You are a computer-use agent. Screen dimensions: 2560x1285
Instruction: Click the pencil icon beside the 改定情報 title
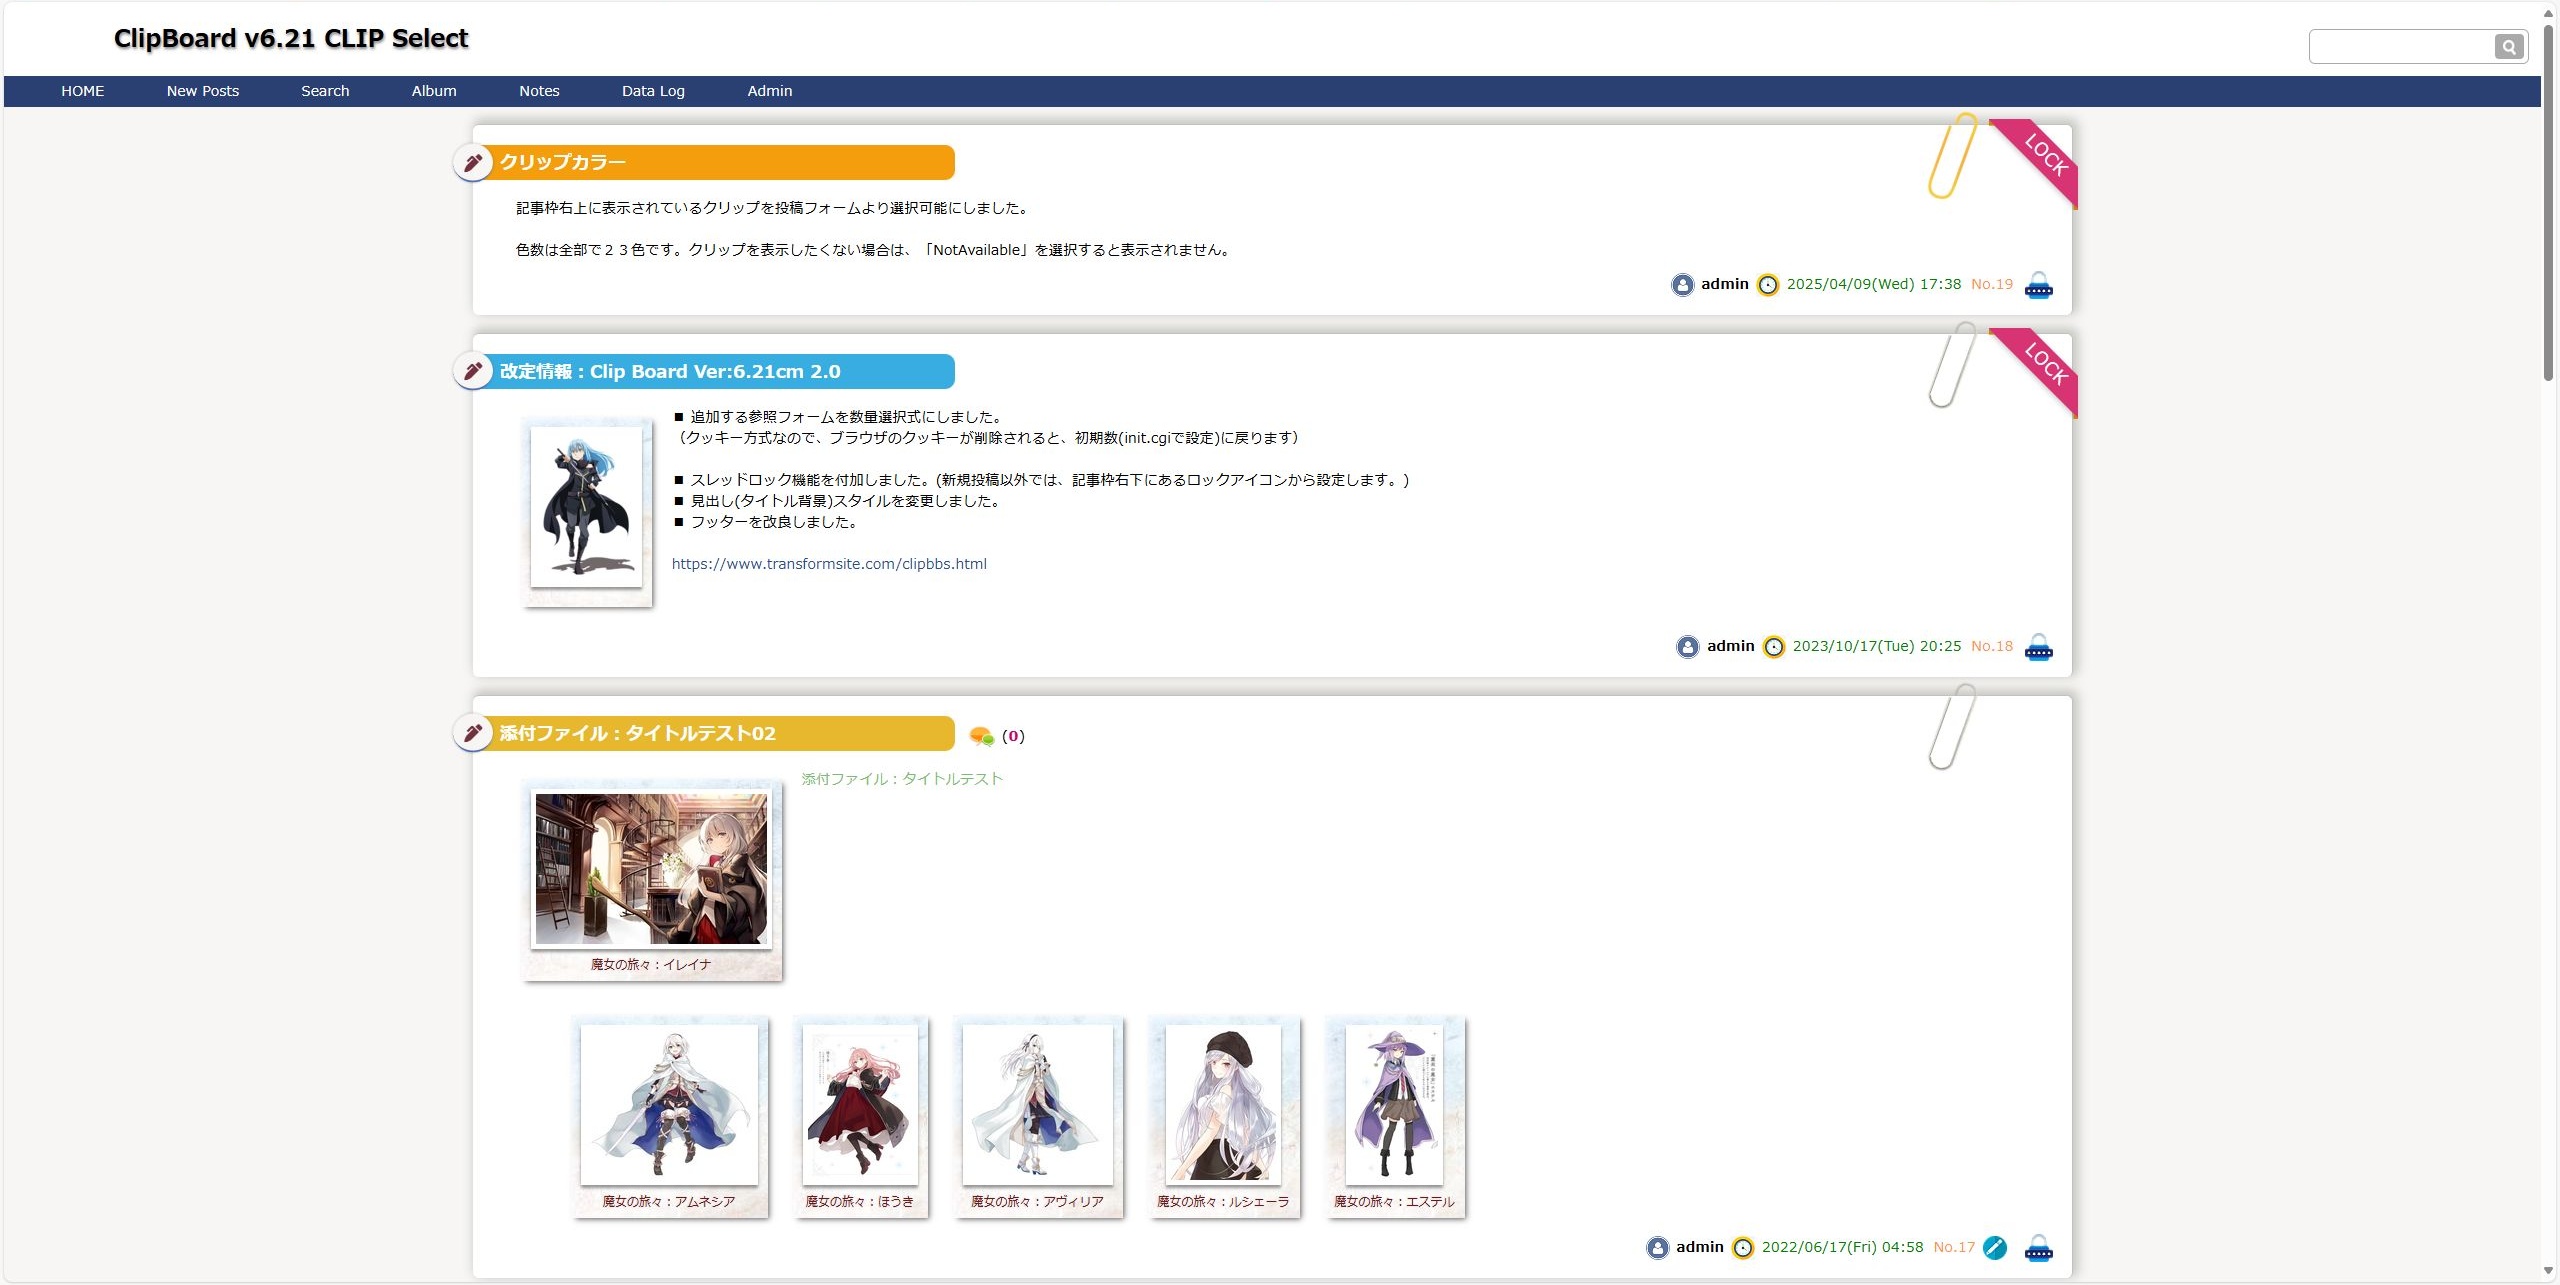(x=473, y=372)
